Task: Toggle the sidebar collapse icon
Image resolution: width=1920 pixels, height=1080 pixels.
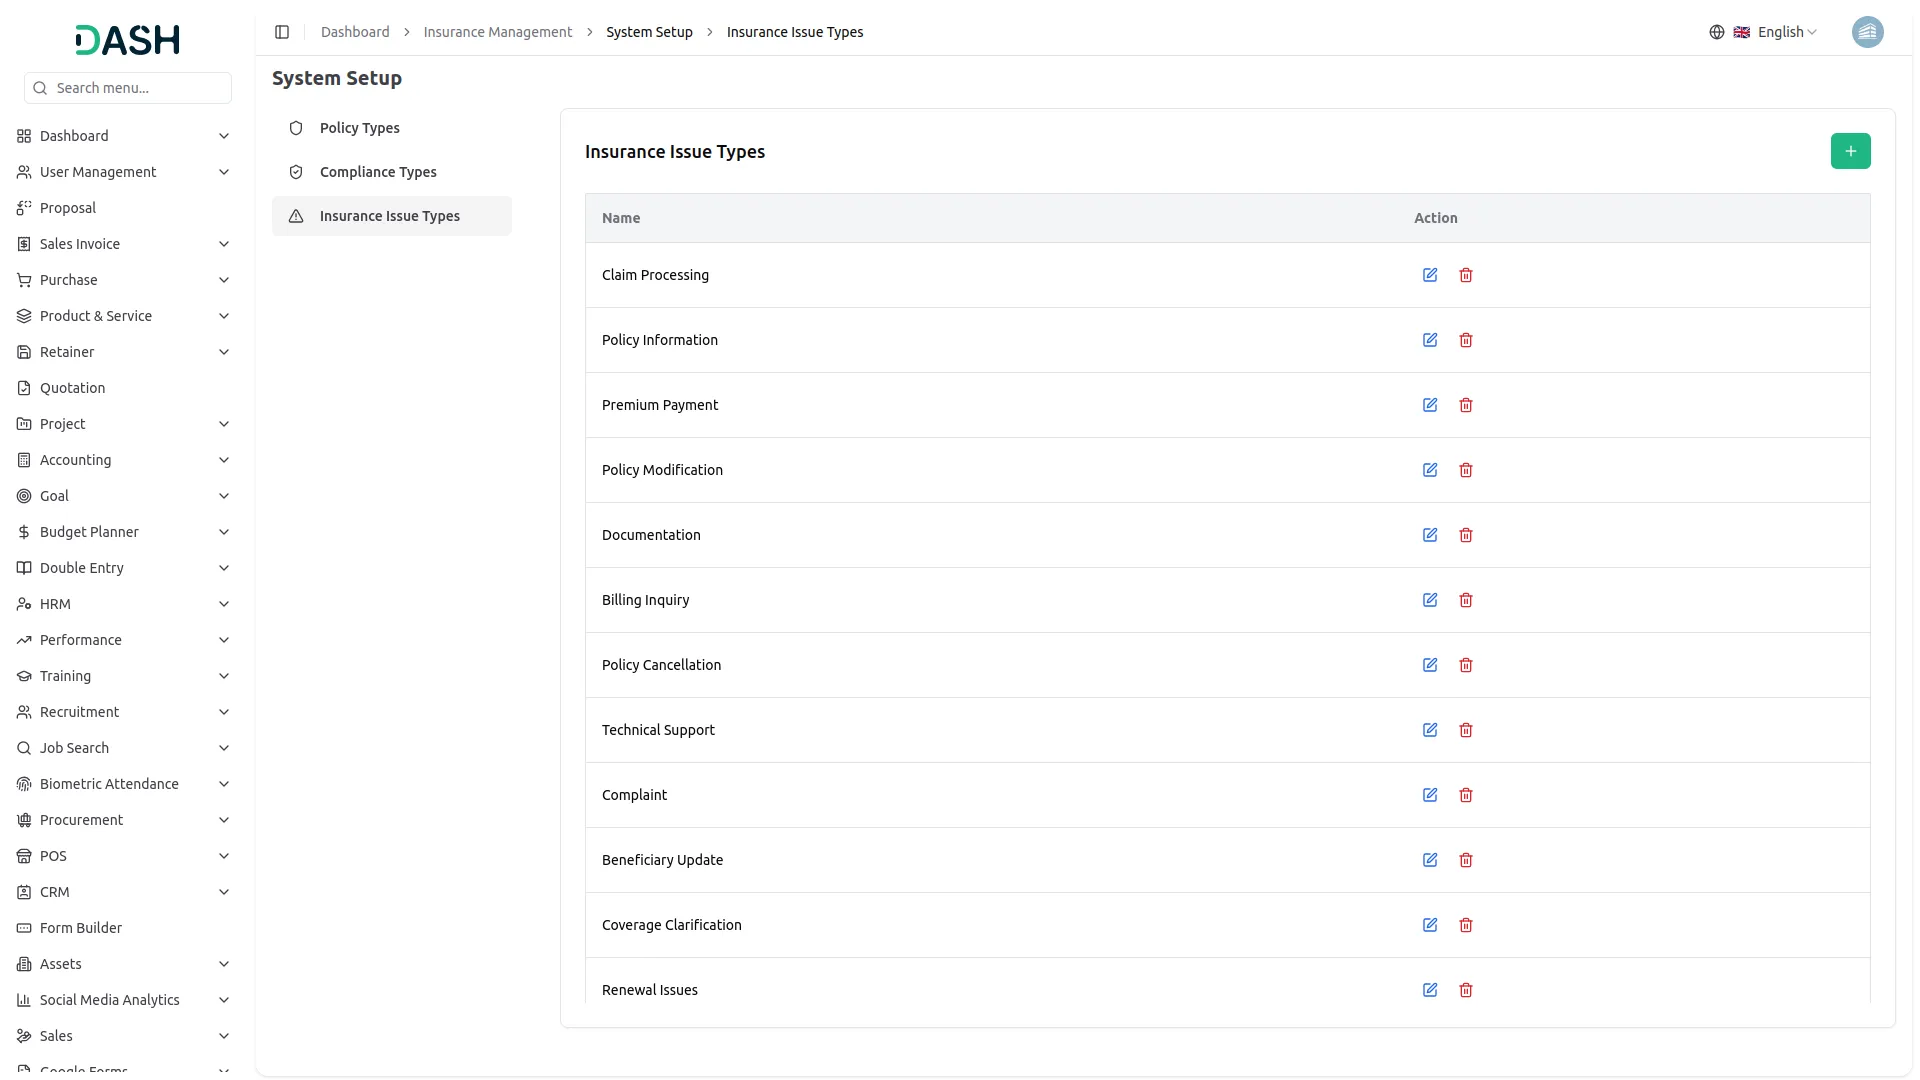Action: point(282,32)
